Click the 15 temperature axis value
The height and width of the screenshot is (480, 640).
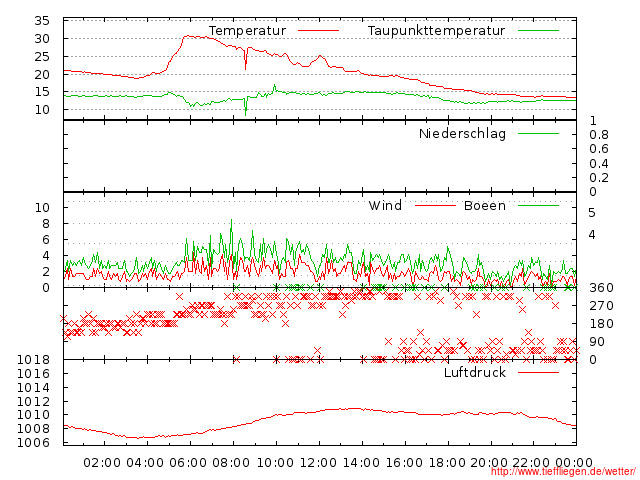point(42,92)
